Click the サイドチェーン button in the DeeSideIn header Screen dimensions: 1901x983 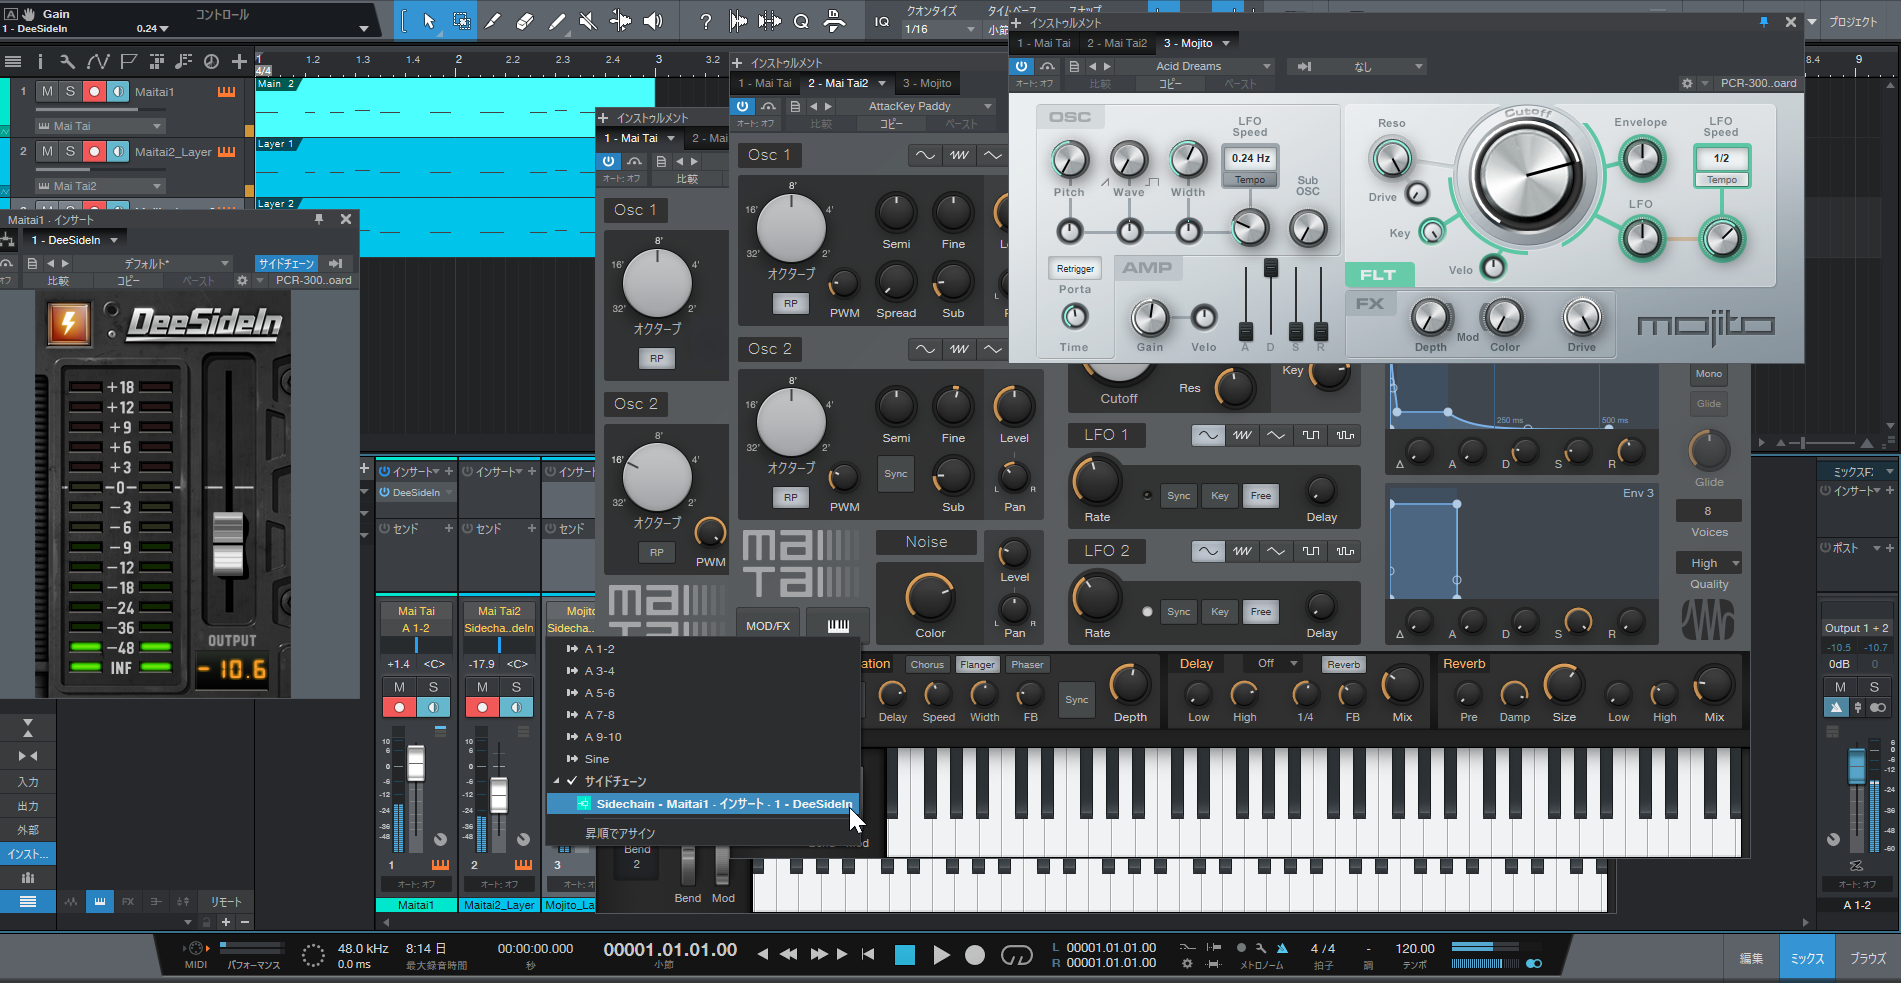286,264
